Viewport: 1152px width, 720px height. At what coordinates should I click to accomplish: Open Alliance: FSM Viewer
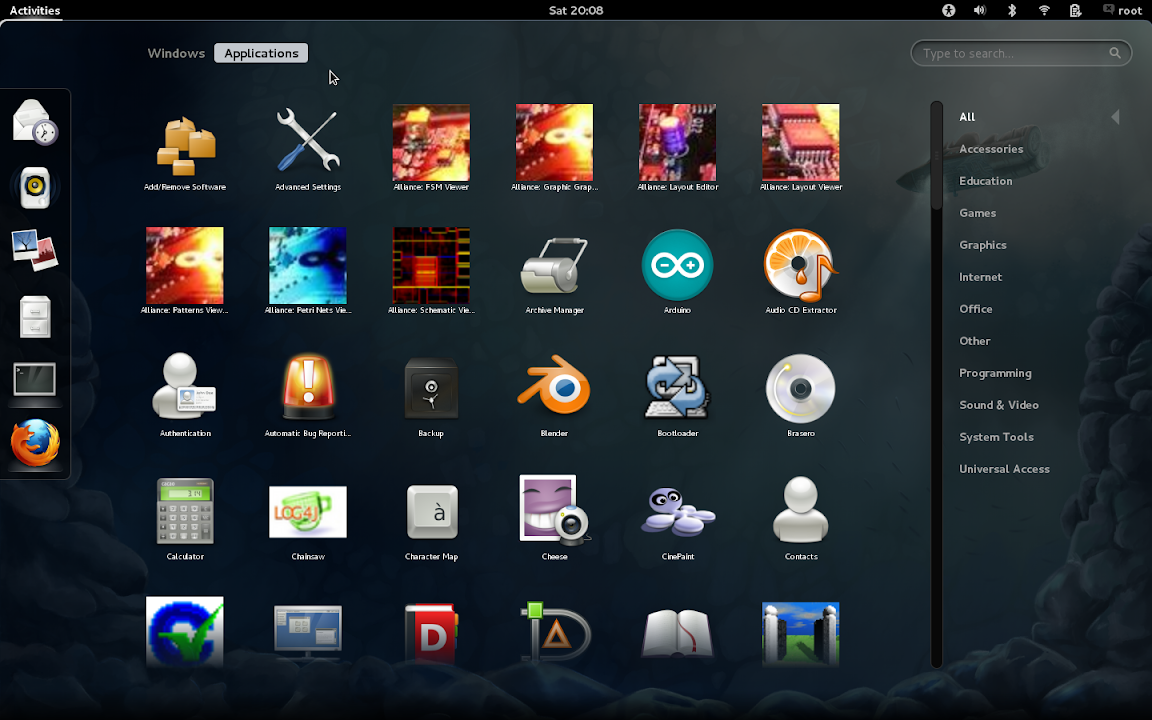click(431, 146)
